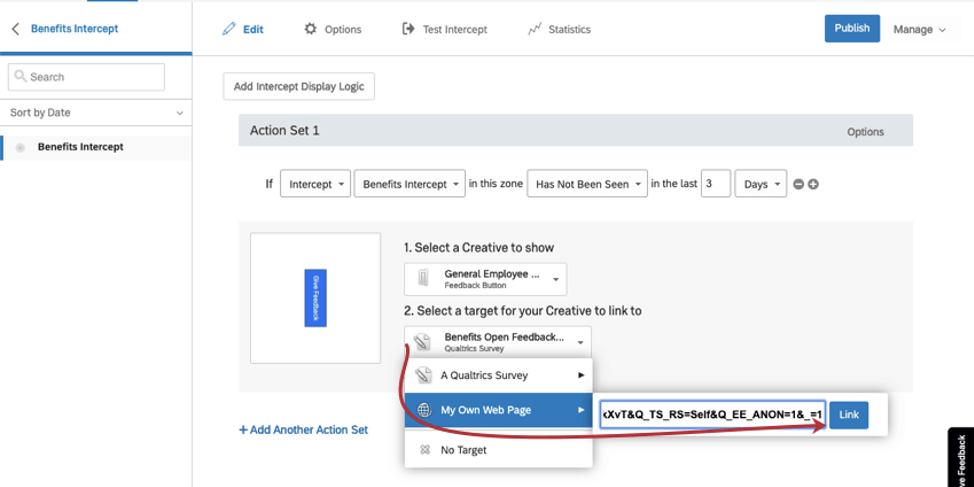The image size is (974, 487).
Task: Switch to the Options tab
Action: coord(333,29)
